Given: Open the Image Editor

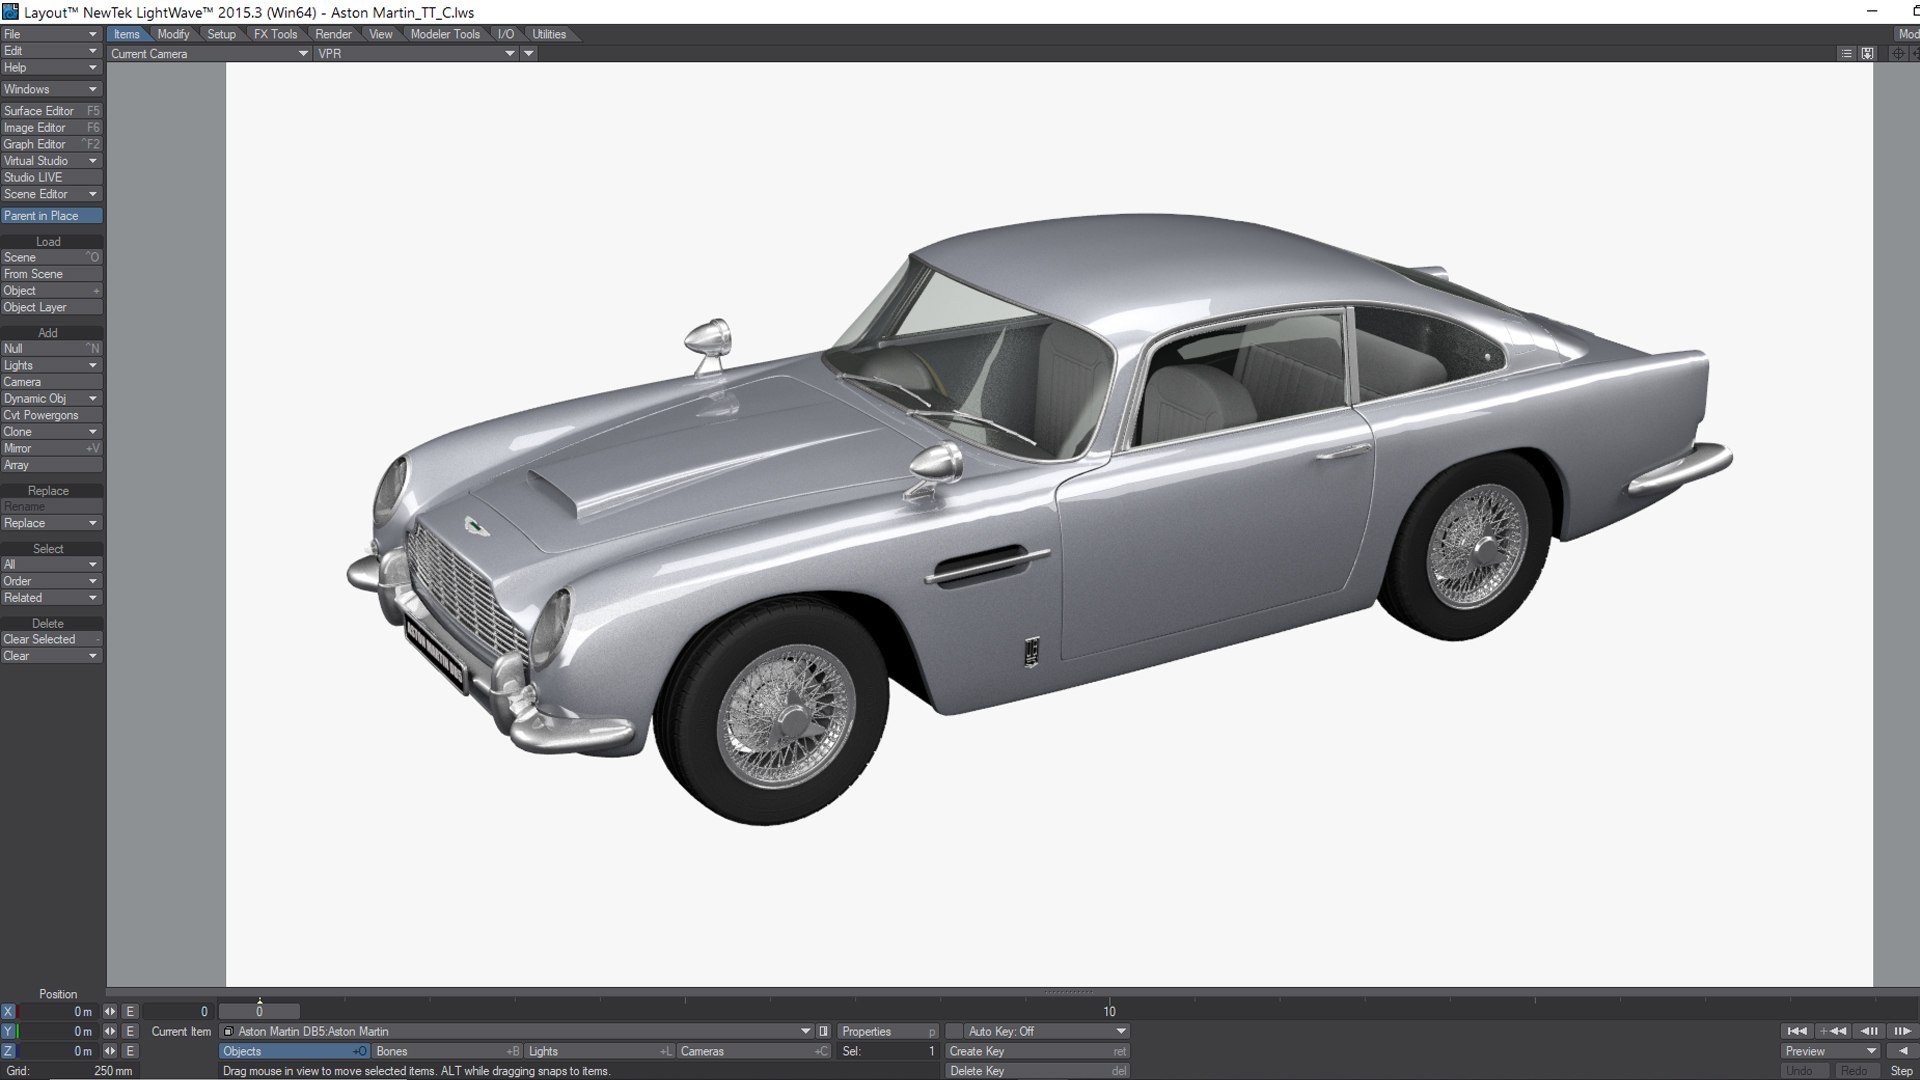Looking at the screenshot, I should [51, 128].
